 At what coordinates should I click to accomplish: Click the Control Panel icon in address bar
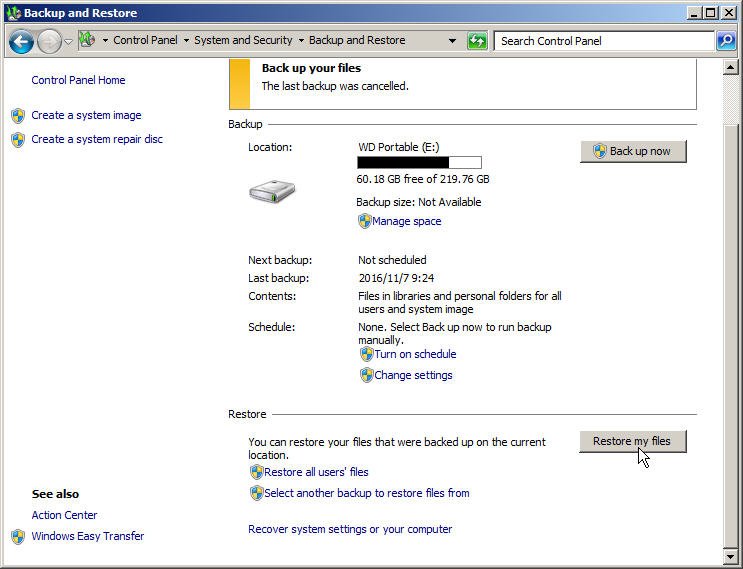(87, 40)
